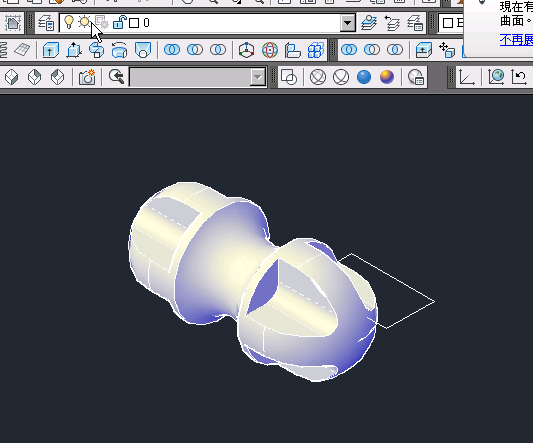Viewport: 533px width, 443px height.
Task: Click Union in the Solid Editing toolbar
Action: coord(349,50)
